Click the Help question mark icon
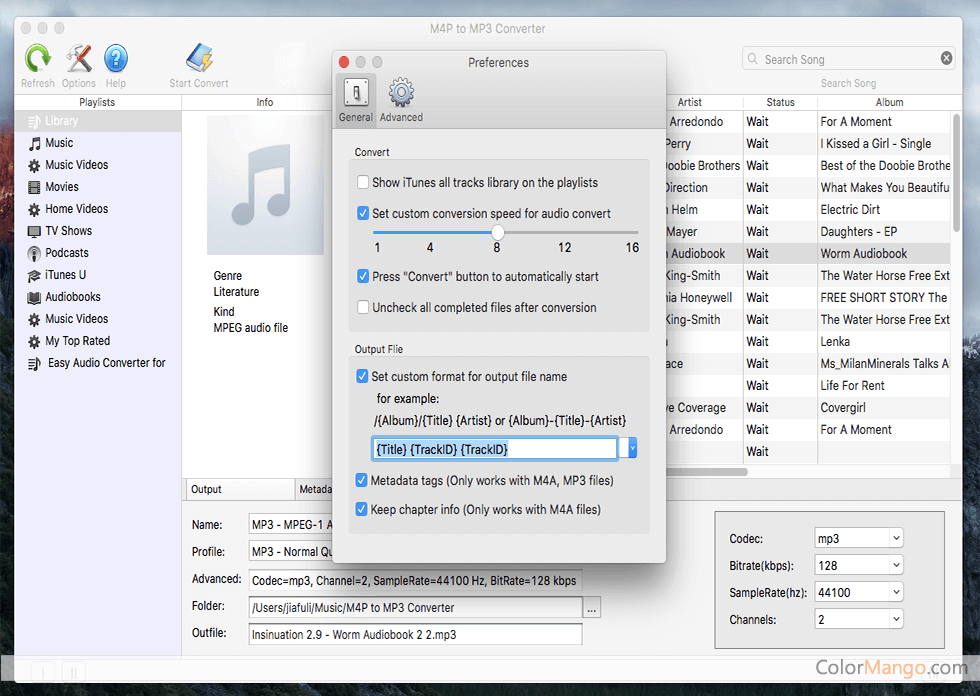The height and width of the screenshot is (696, 980). click(x=116, y=60)
